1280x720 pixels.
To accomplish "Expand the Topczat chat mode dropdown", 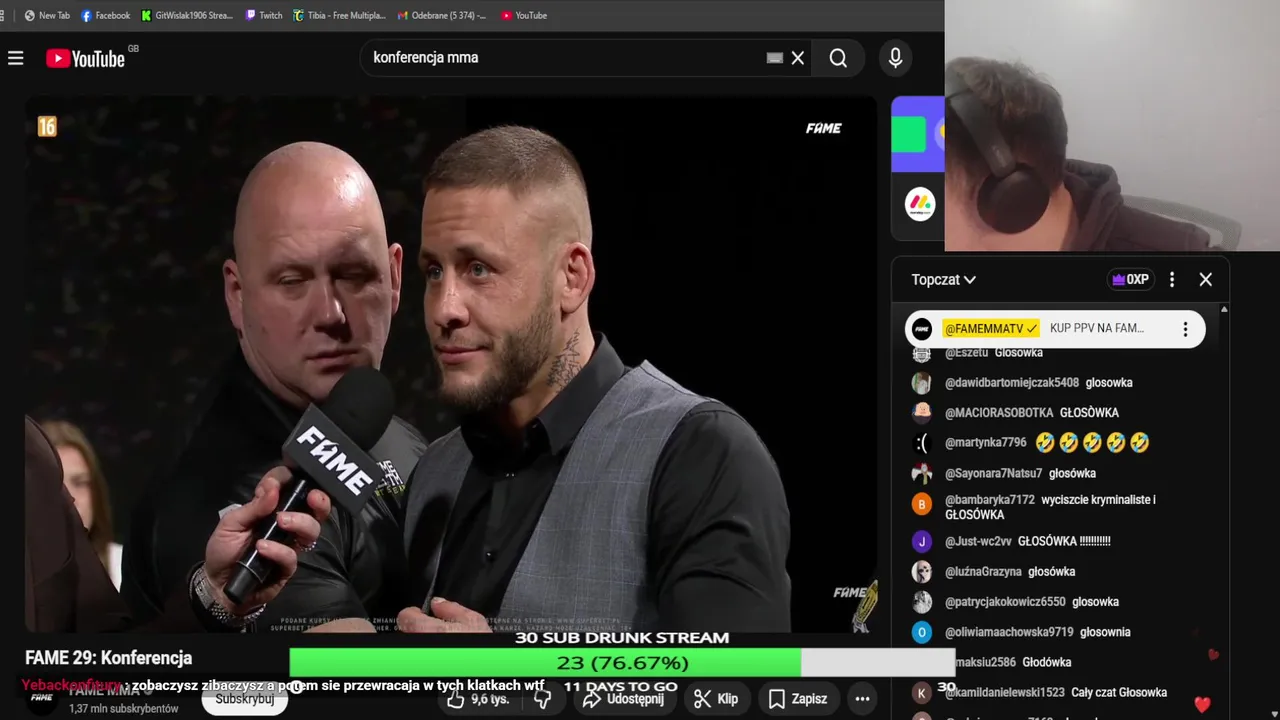I will [x=943, y=280].
